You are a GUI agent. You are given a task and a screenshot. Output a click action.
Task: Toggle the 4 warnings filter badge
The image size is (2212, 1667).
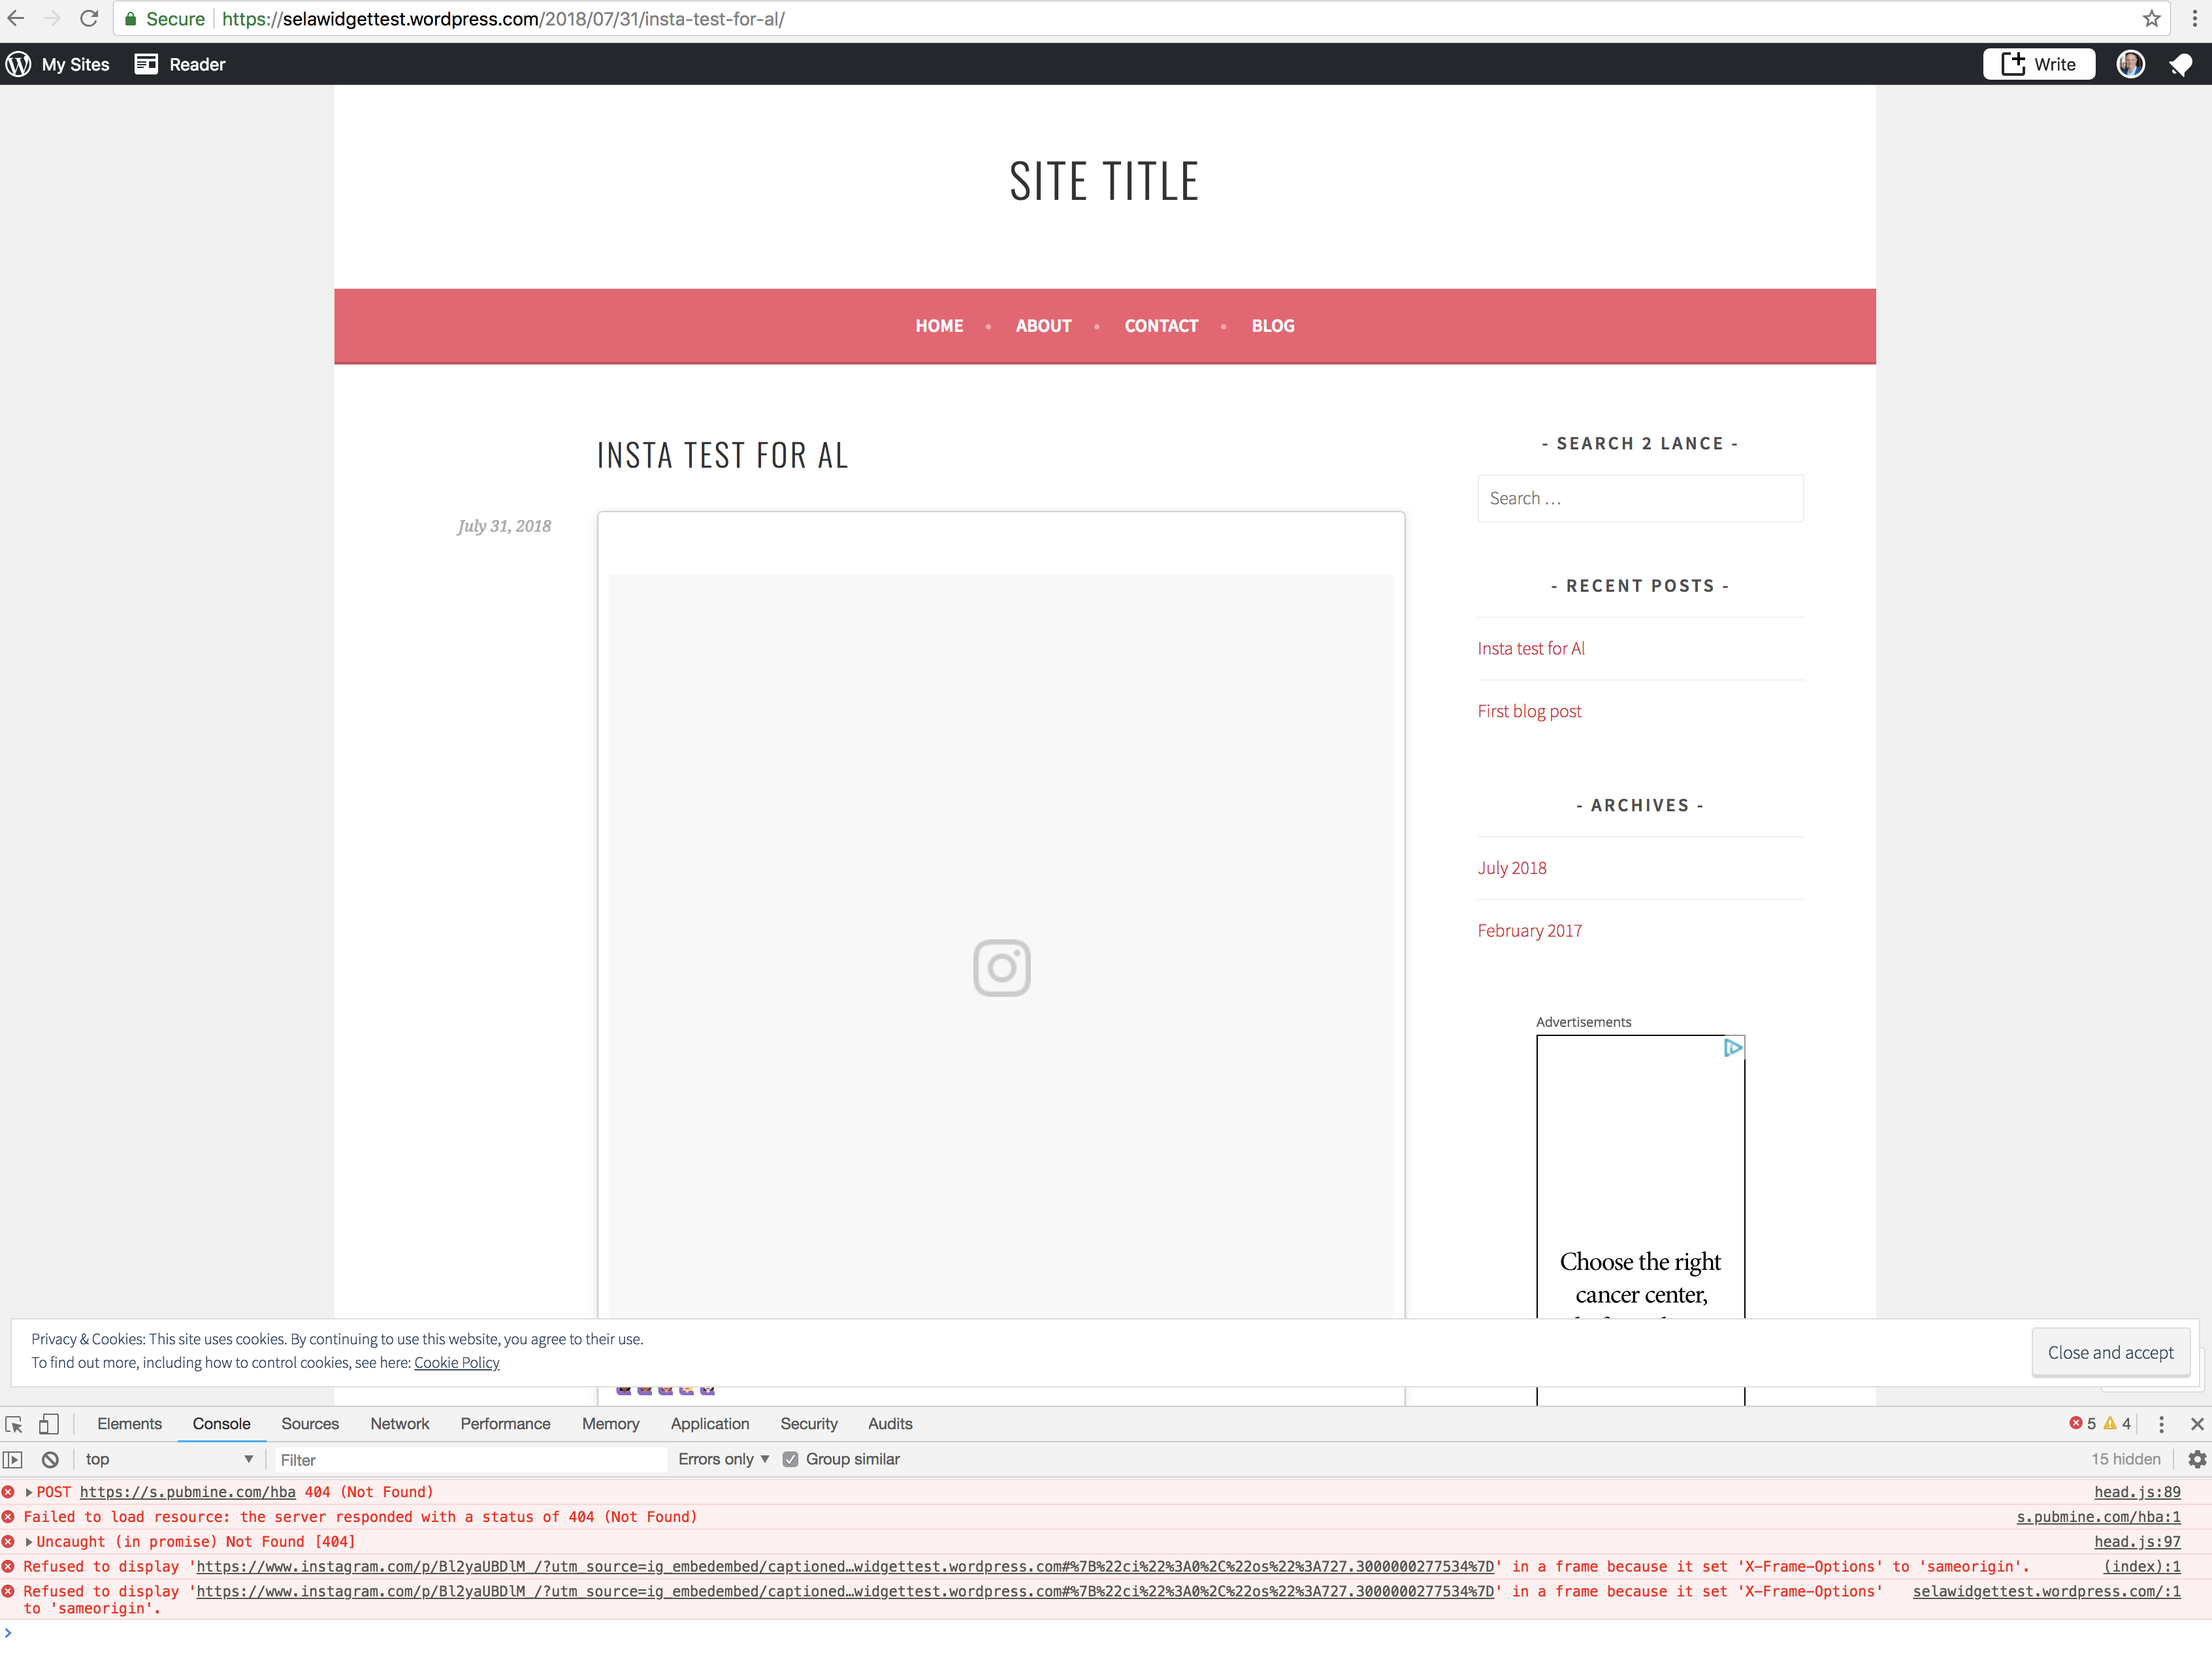(x=2118, y=1423)
